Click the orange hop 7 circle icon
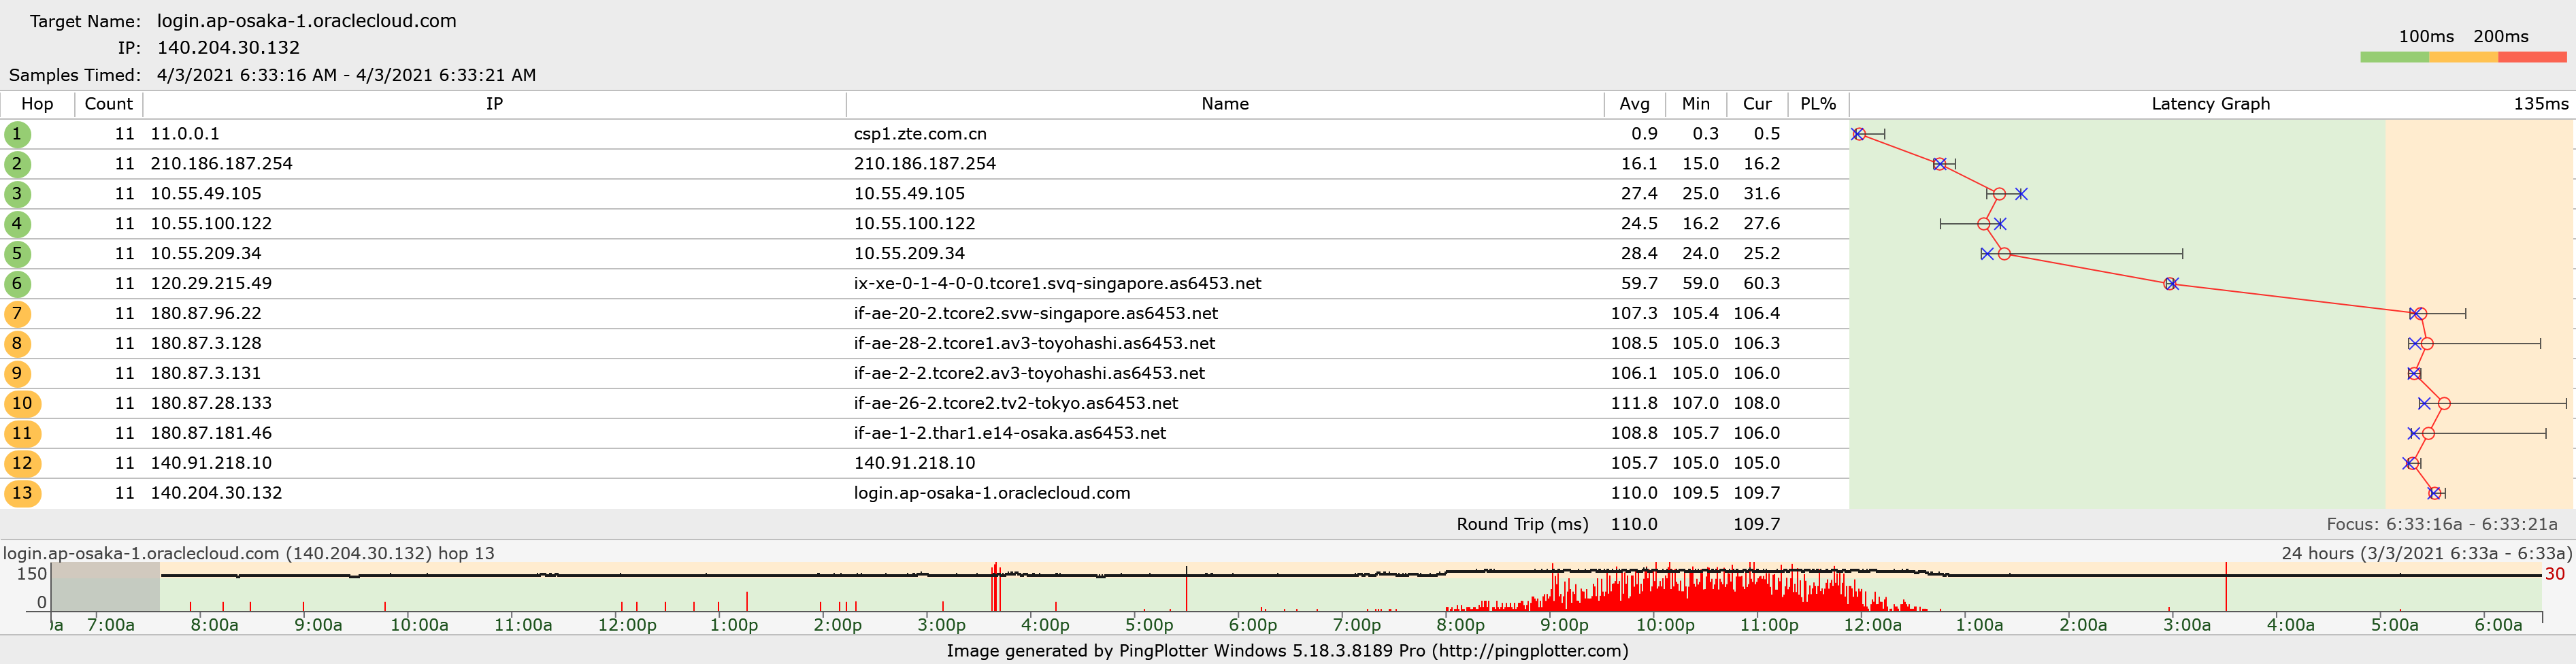The width and height of the screenshot is (2576, 664). click(x=17, y=314)
